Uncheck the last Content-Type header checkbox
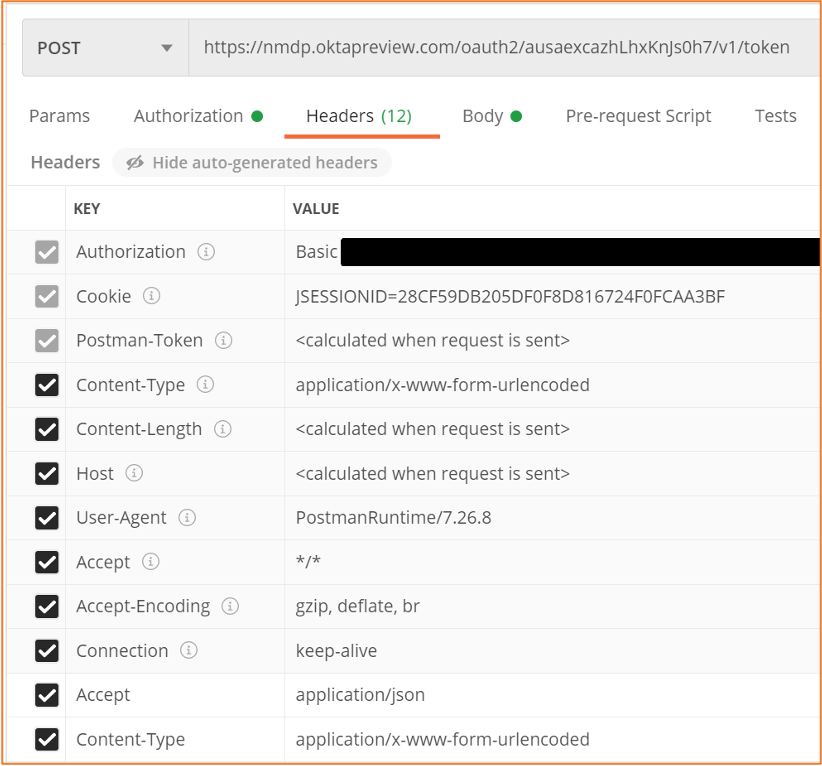The height and width of the screenshot is (766, 822). pos(47,739)
